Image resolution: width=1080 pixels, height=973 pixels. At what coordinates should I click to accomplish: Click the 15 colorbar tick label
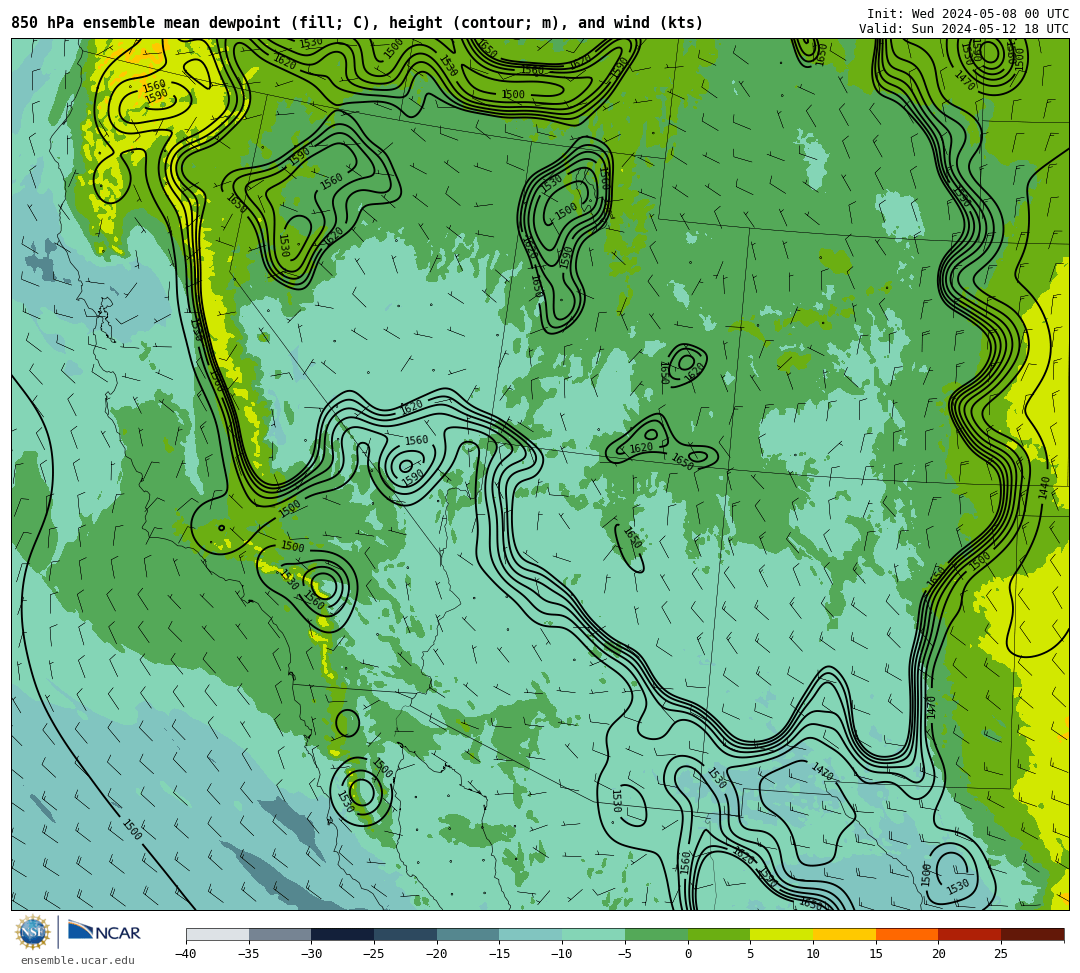pos(876,954)
